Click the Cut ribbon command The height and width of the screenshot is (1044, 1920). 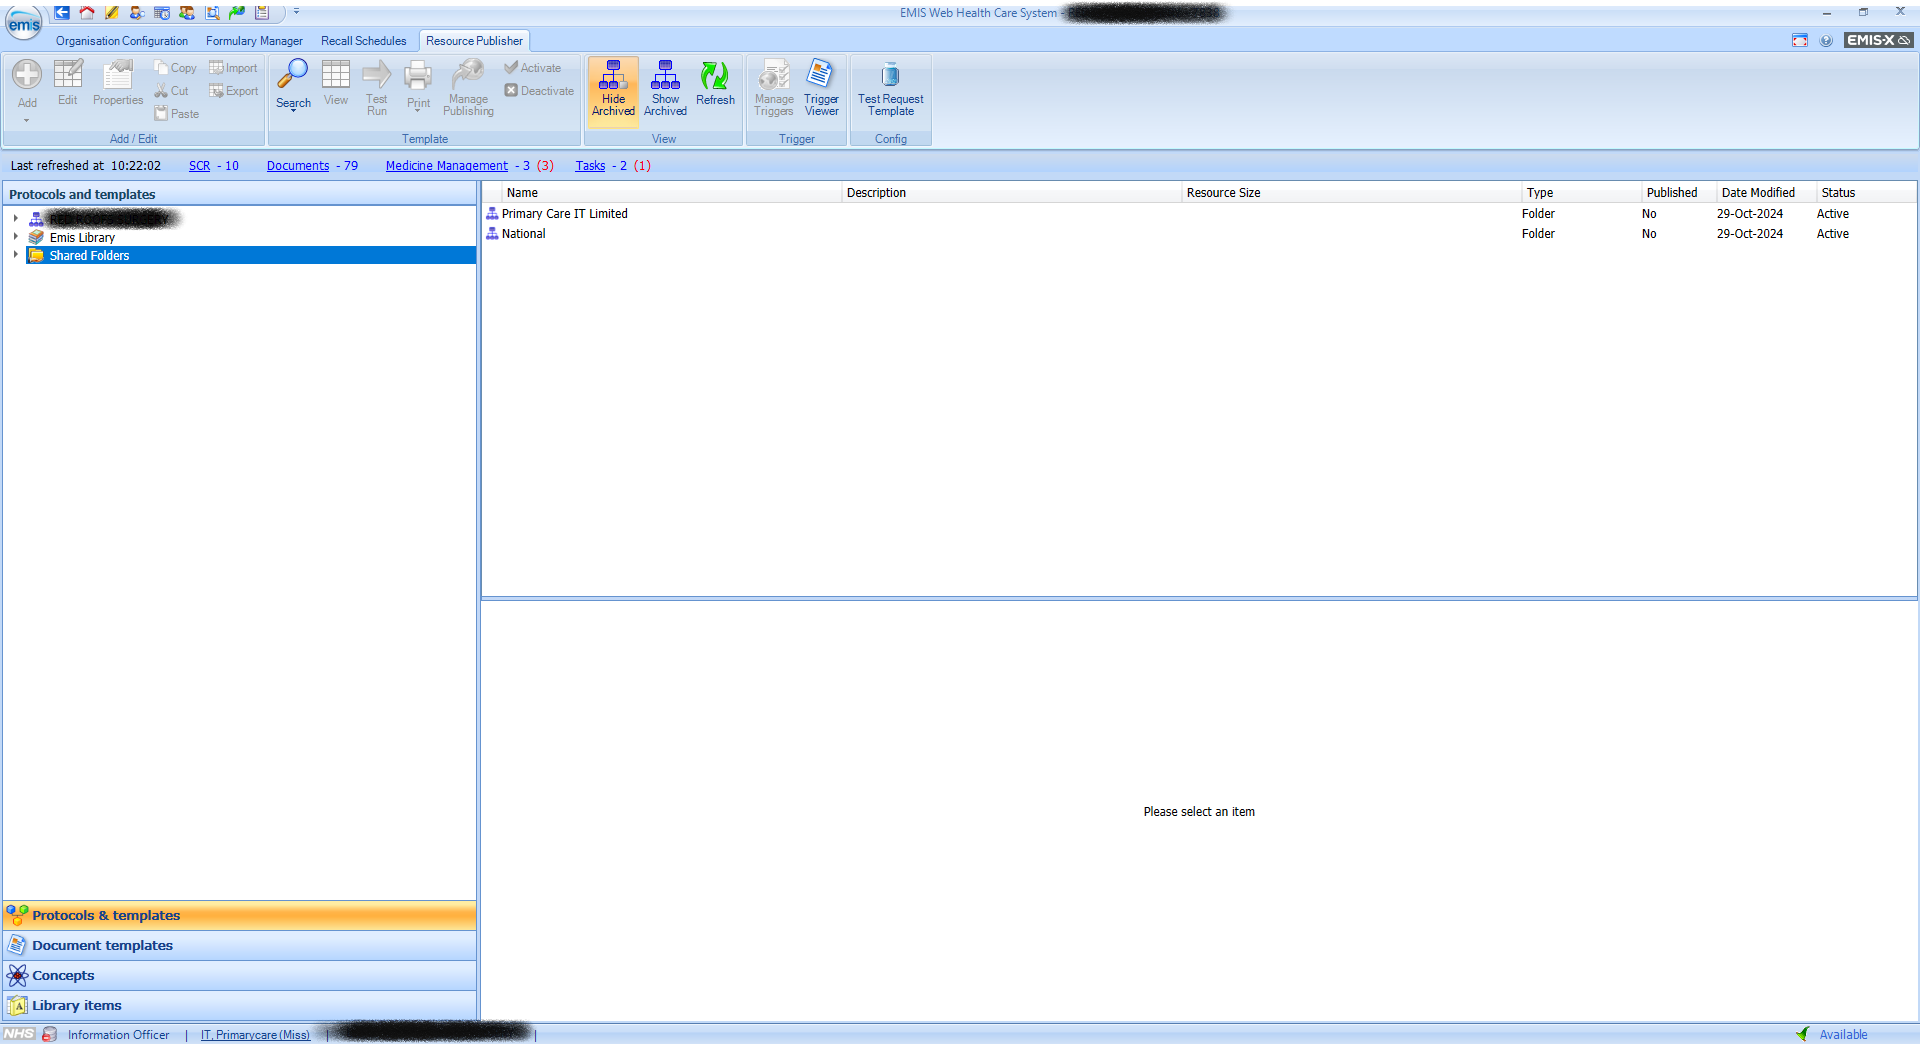coord(172,91)
